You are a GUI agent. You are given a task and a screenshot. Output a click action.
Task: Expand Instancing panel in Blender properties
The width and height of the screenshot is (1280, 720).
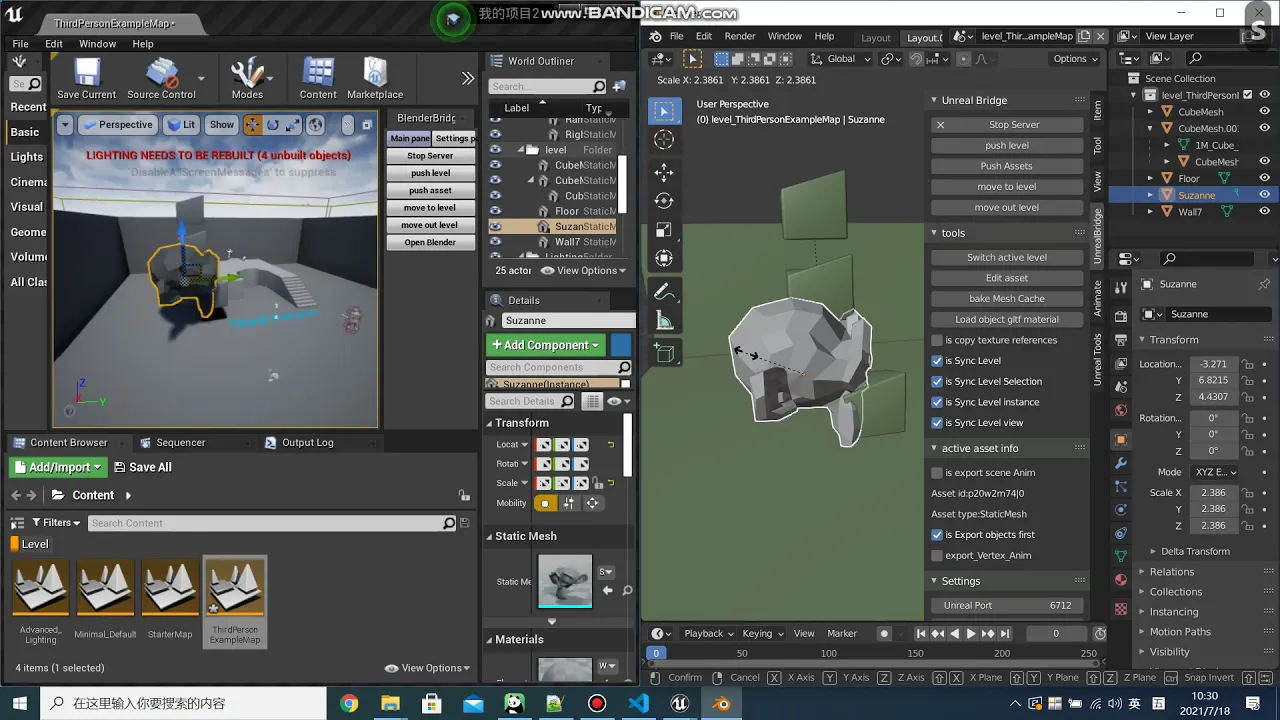click(1173, 612)
